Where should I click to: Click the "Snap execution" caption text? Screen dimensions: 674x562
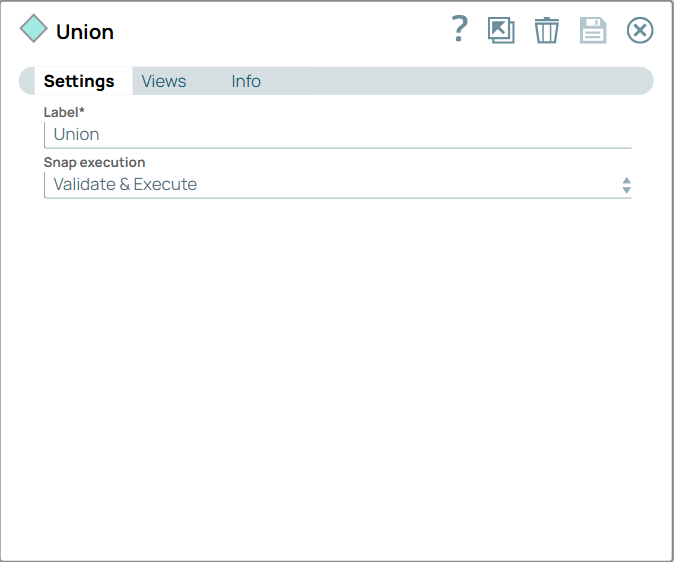(x=94, y=162)
